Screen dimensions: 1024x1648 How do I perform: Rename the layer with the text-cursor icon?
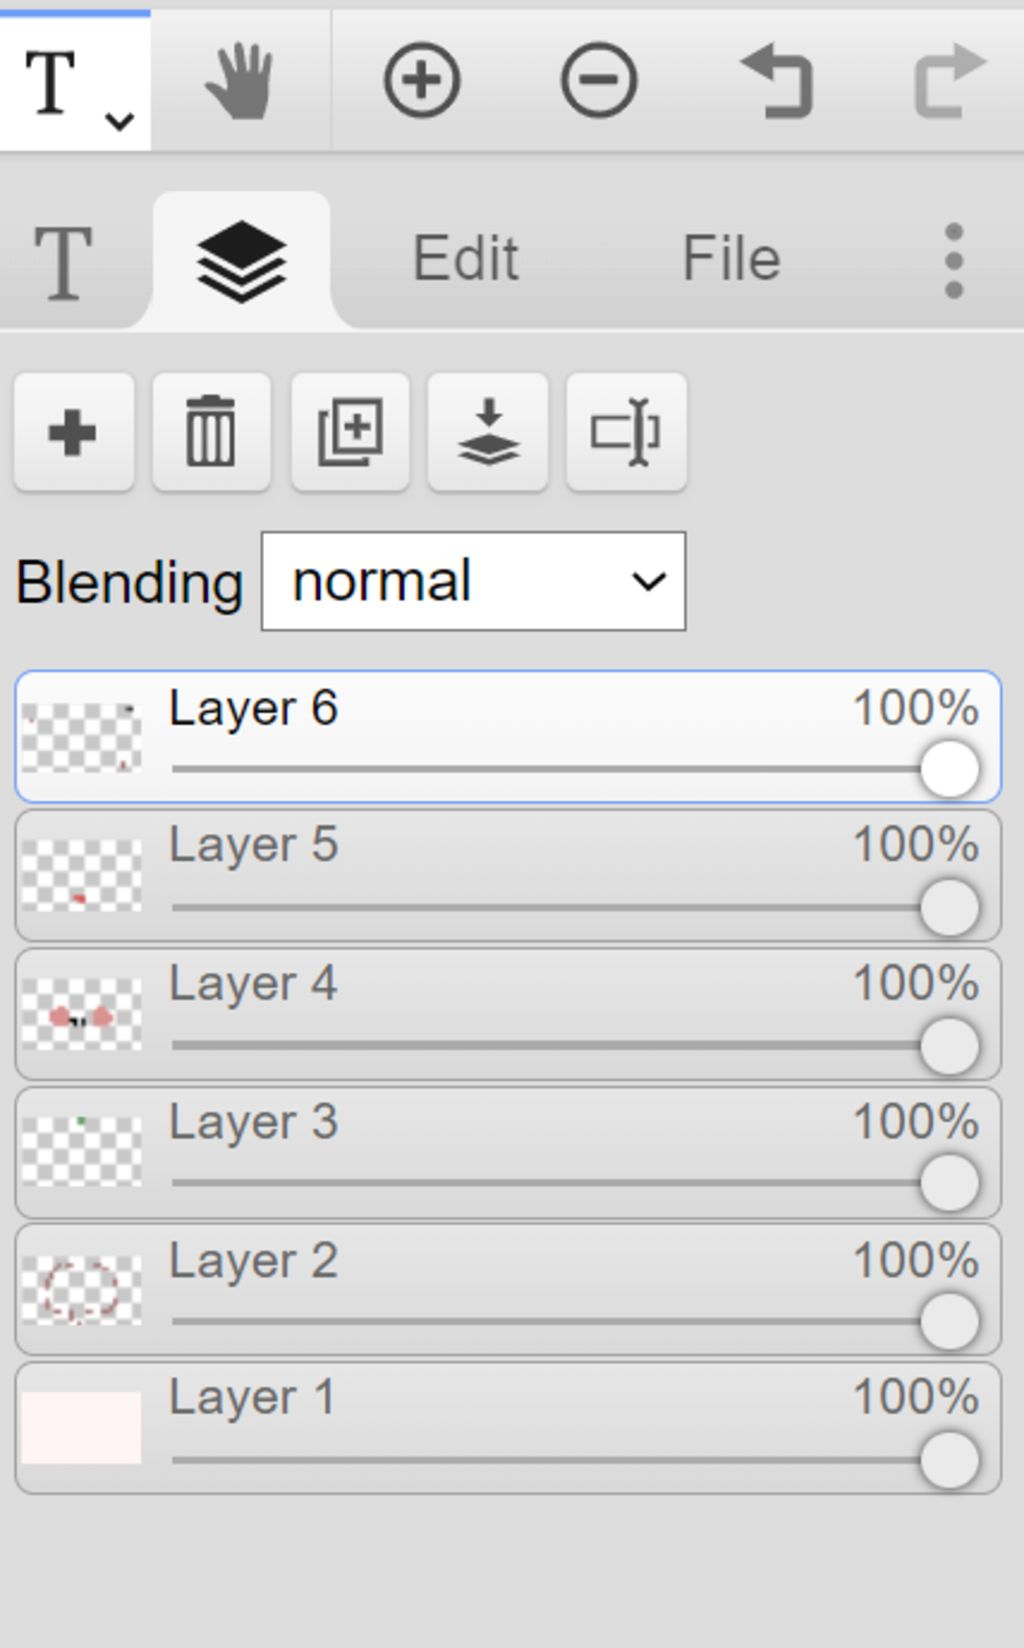[626, 432]
